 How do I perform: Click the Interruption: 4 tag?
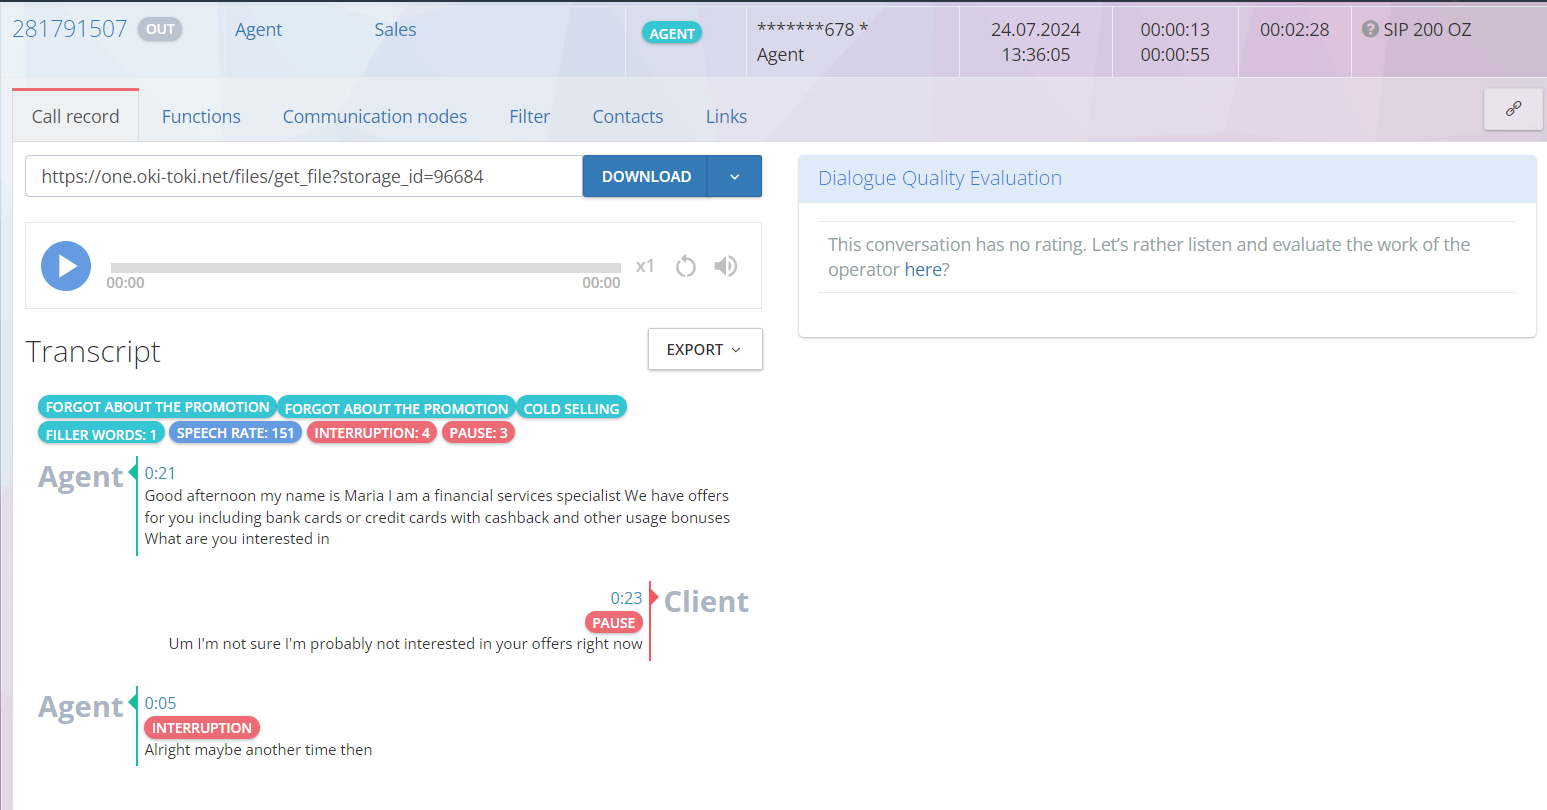point(371,433)
